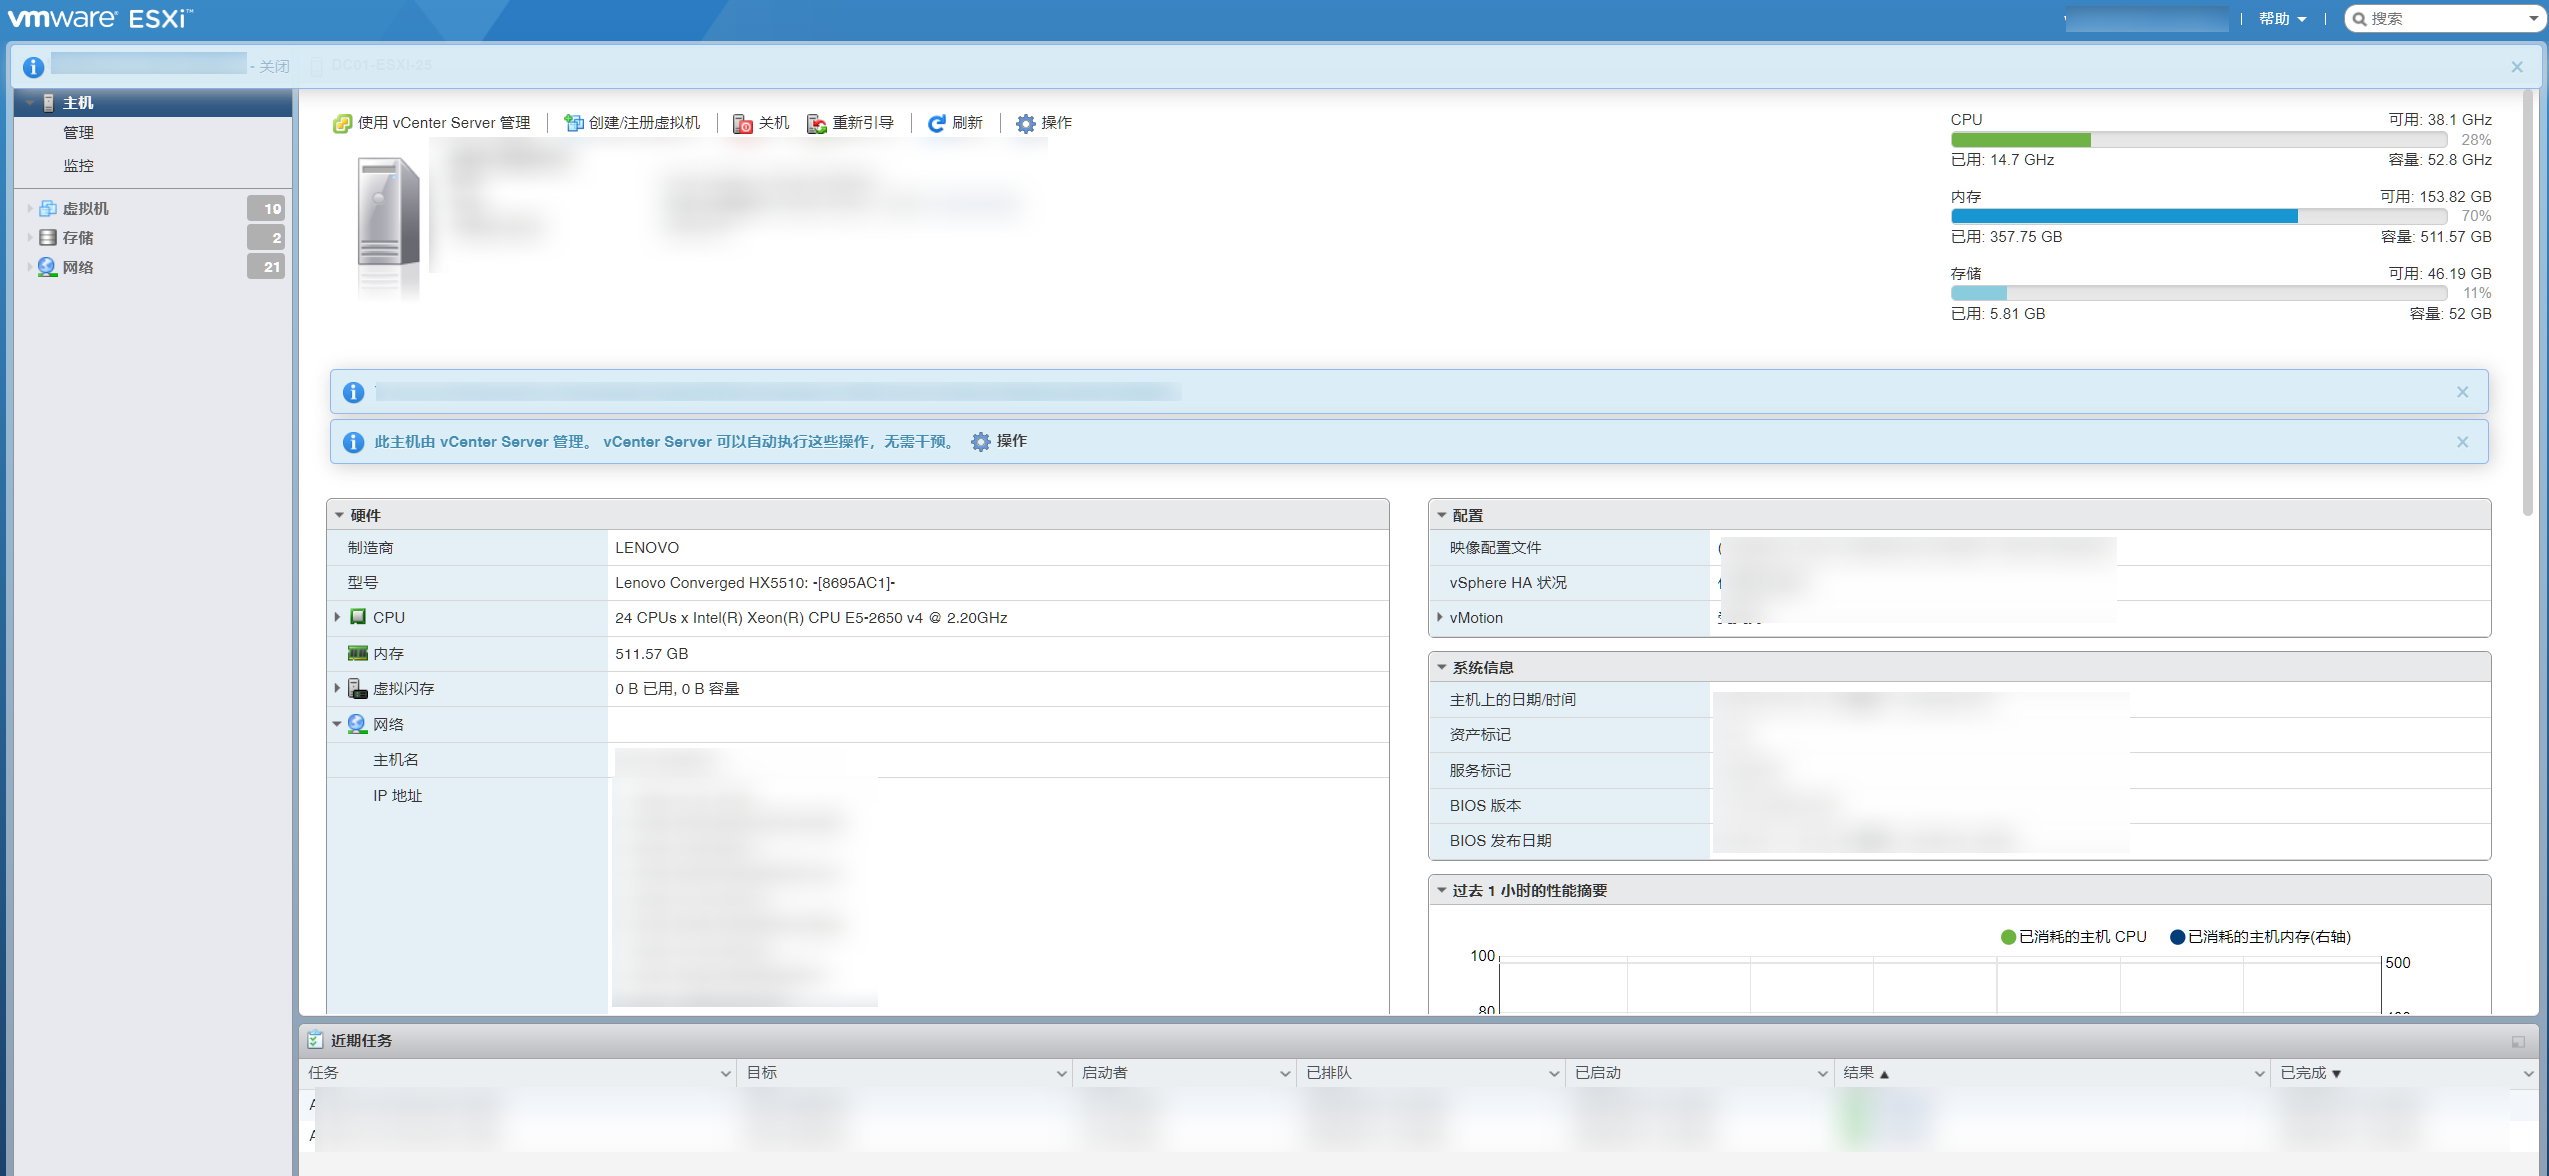Click the 虚拟闪存 icon in hardware
Image resolution: width=2549 pixels, height=1176 pixels.
pyautogui.click(x=358, y=688)
